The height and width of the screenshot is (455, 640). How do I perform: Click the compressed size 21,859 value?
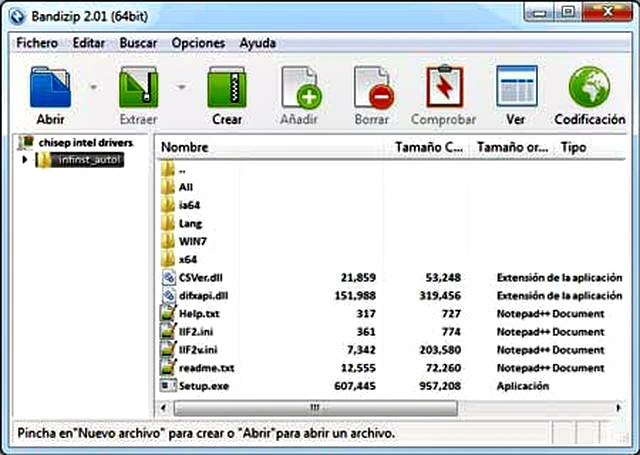coord(358,277)
